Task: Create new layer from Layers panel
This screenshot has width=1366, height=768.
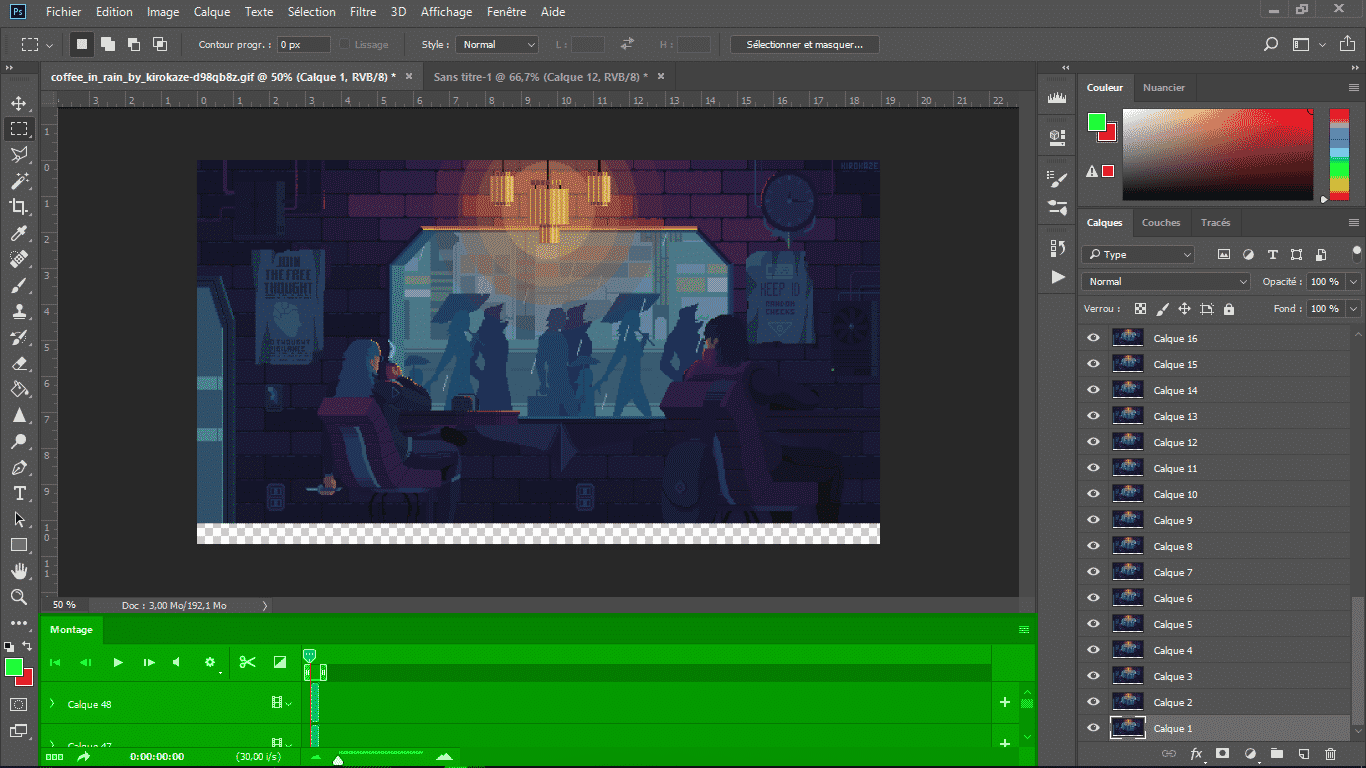Action: click(1303, 753)
